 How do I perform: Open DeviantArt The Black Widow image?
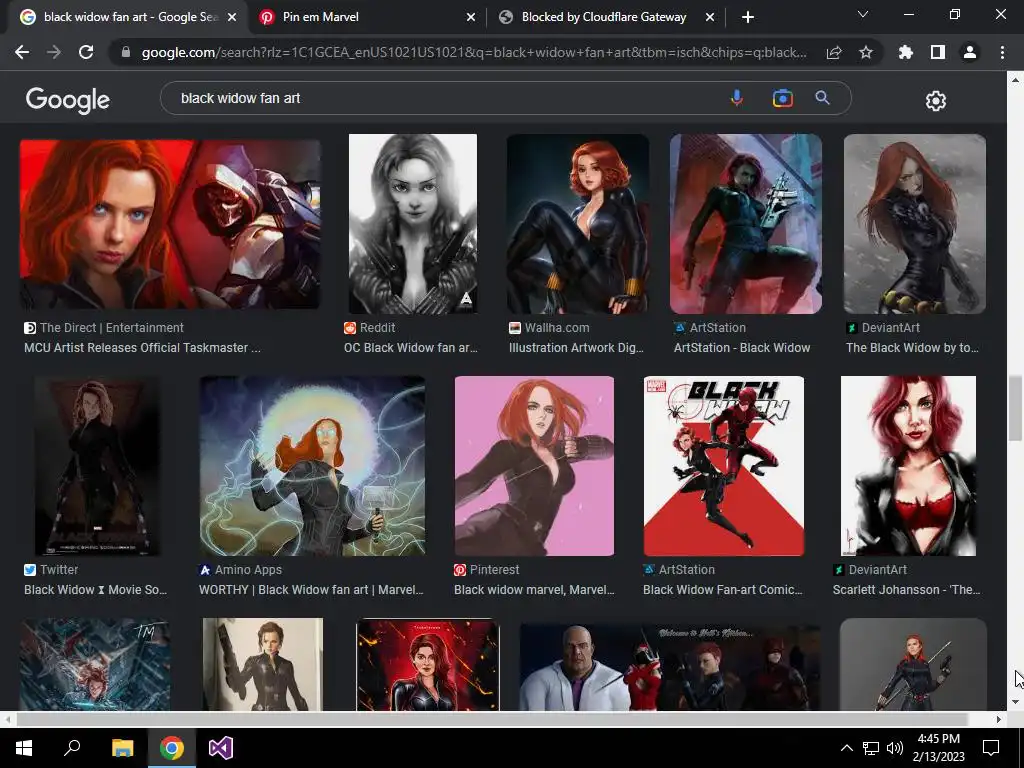[x=915, y=224]
